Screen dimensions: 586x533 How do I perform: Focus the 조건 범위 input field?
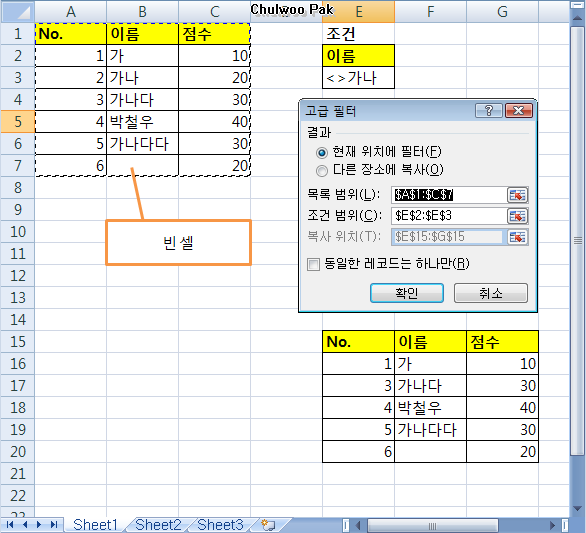point(449,216)
